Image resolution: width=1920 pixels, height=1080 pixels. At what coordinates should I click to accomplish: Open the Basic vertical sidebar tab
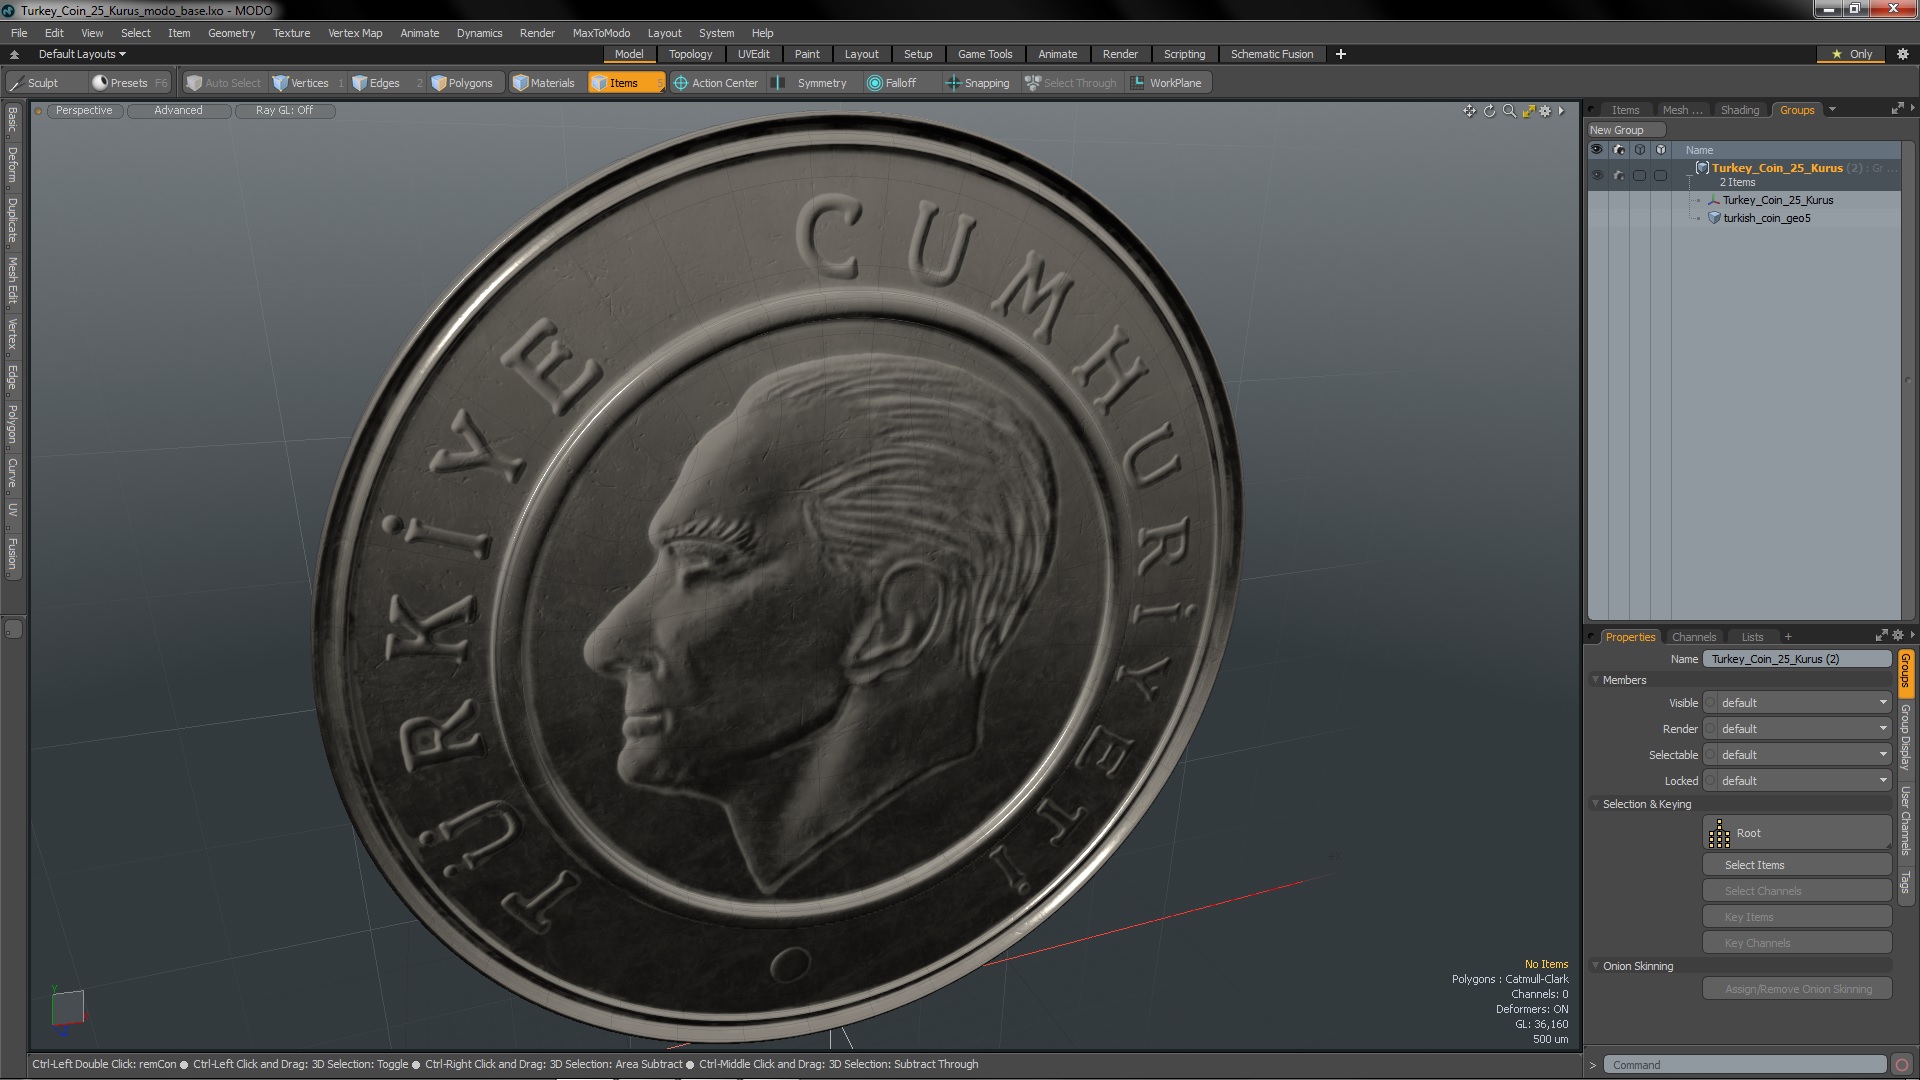tap(12, 121)
